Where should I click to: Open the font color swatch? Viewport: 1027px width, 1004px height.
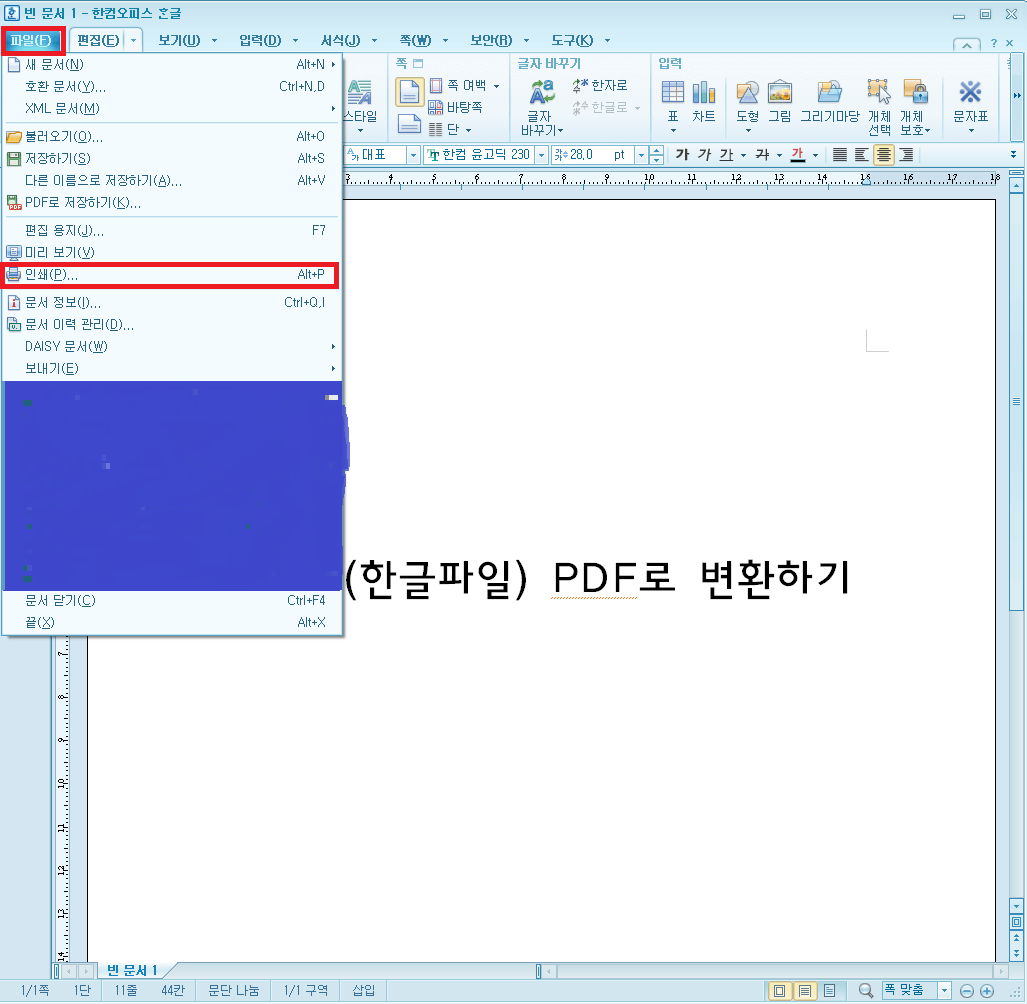[800, 155]
